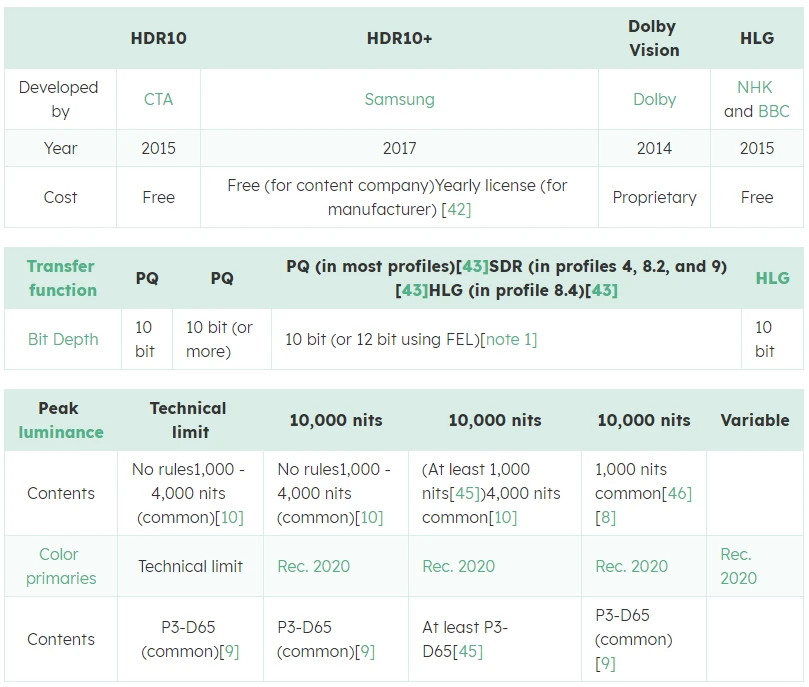Viewport: 809px width, 687px height.
Task: Open the Transfer function link
Action: pyautogui.click(x=61, y=278)
